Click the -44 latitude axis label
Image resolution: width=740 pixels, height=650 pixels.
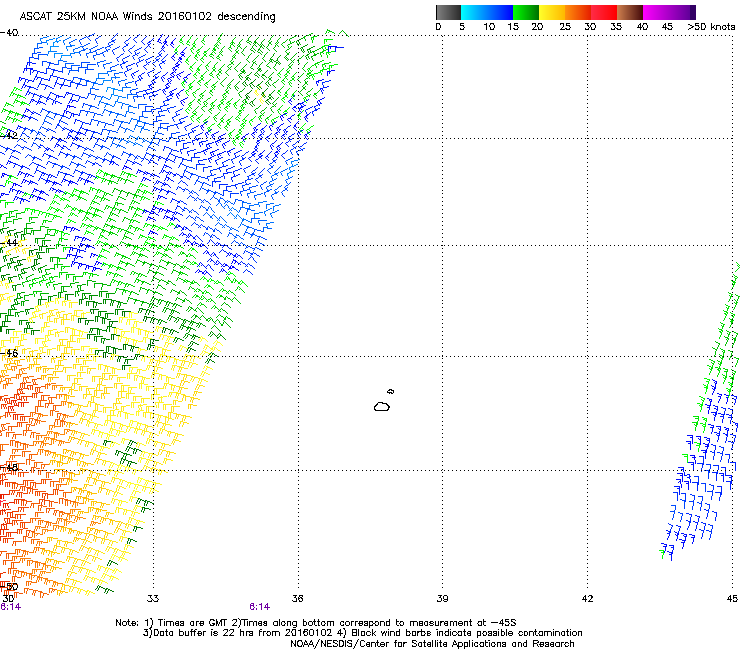[9, 243]
